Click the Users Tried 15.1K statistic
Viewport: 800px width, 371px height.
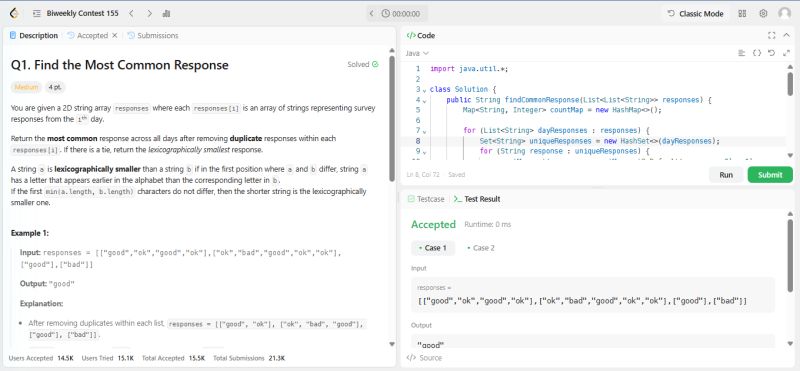click(108, 358)
